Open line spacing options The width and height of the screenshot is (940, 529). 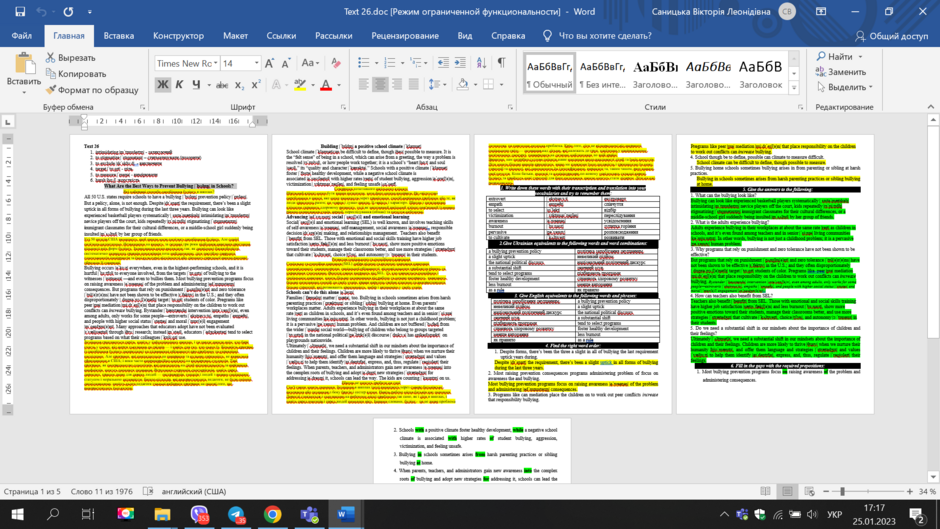tap(436, 85)
